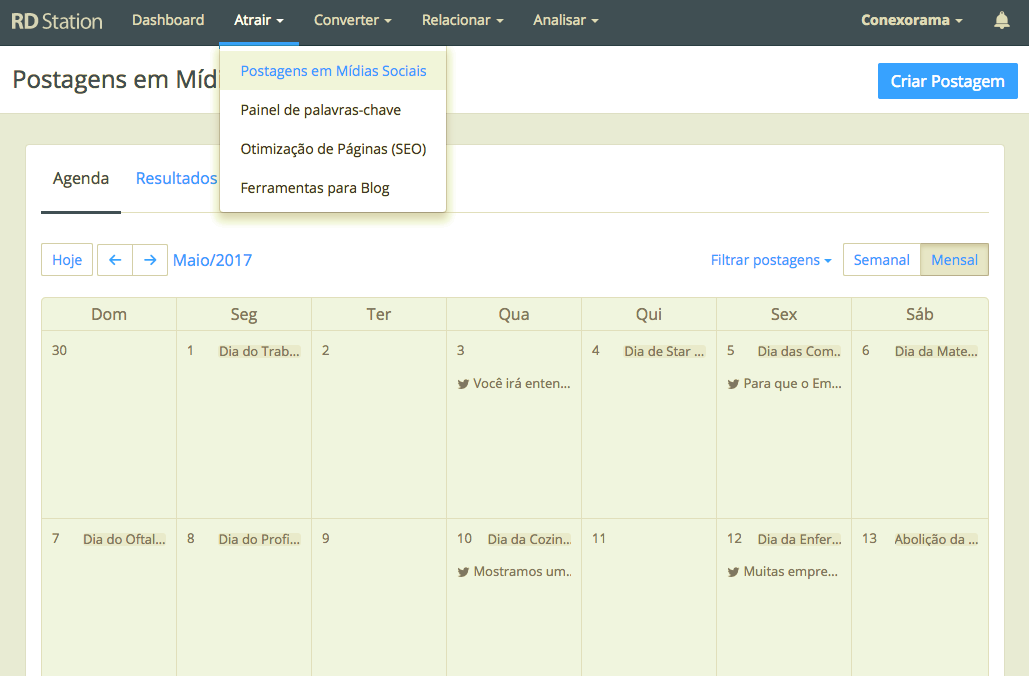This screenshot has height=676, width=1029.
Task: Switch calendar to Mensal view
Action: 954,260
